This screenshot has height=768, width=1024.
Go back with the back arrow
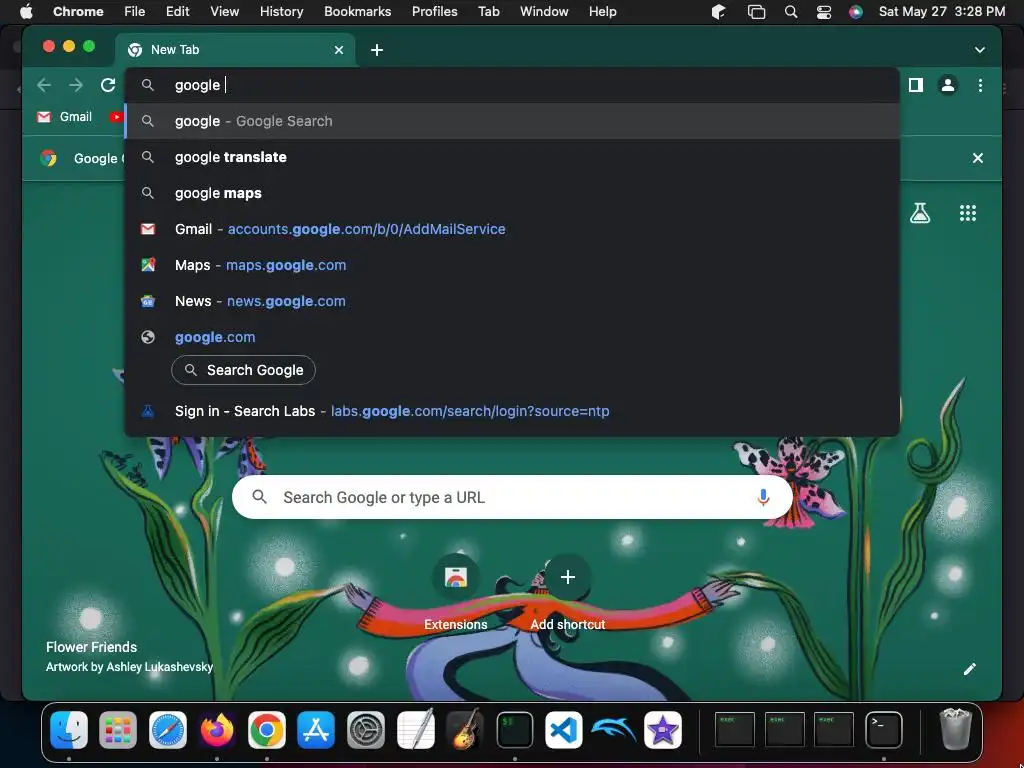pyautogui.click(x=44, y=85)
